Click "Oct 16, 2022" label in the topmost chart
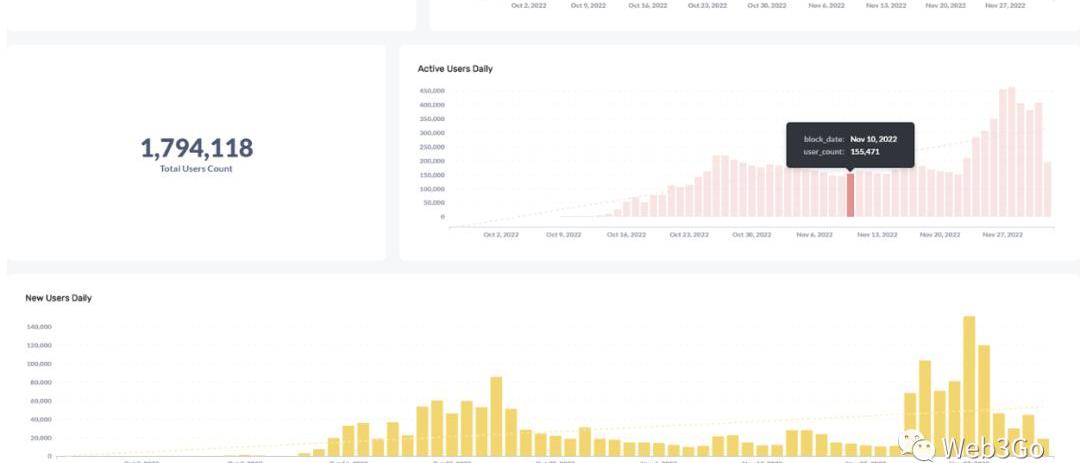Viewport: 1080px width, 463px height. tap(646, 6)
